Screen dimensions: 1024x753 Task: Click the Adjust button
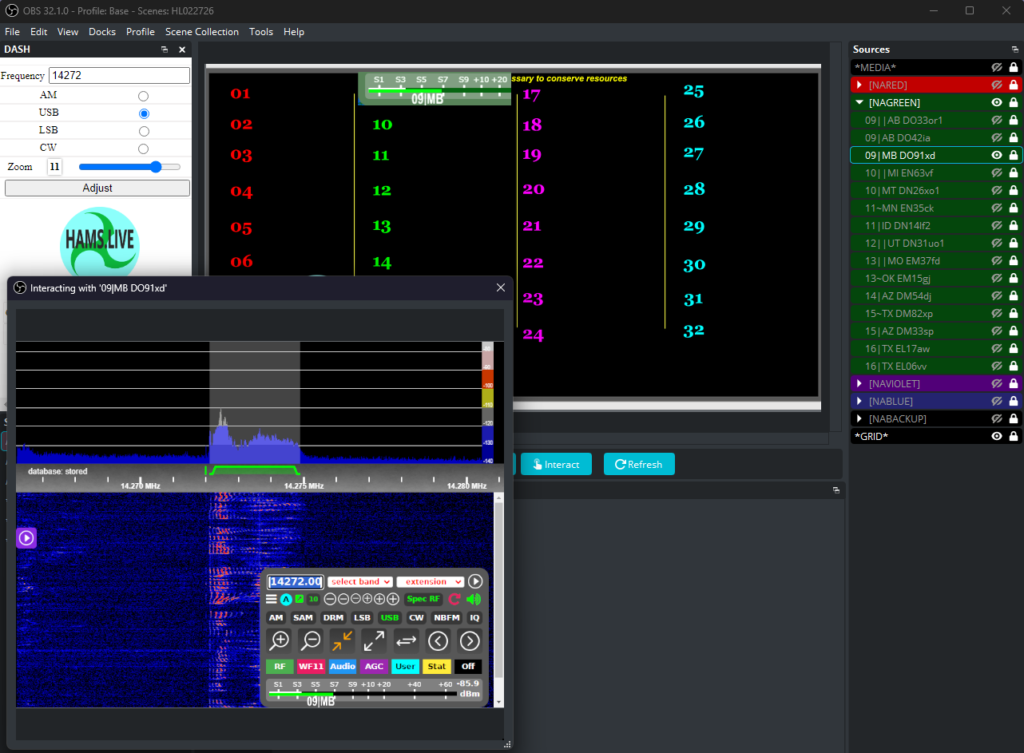(97, 188)
